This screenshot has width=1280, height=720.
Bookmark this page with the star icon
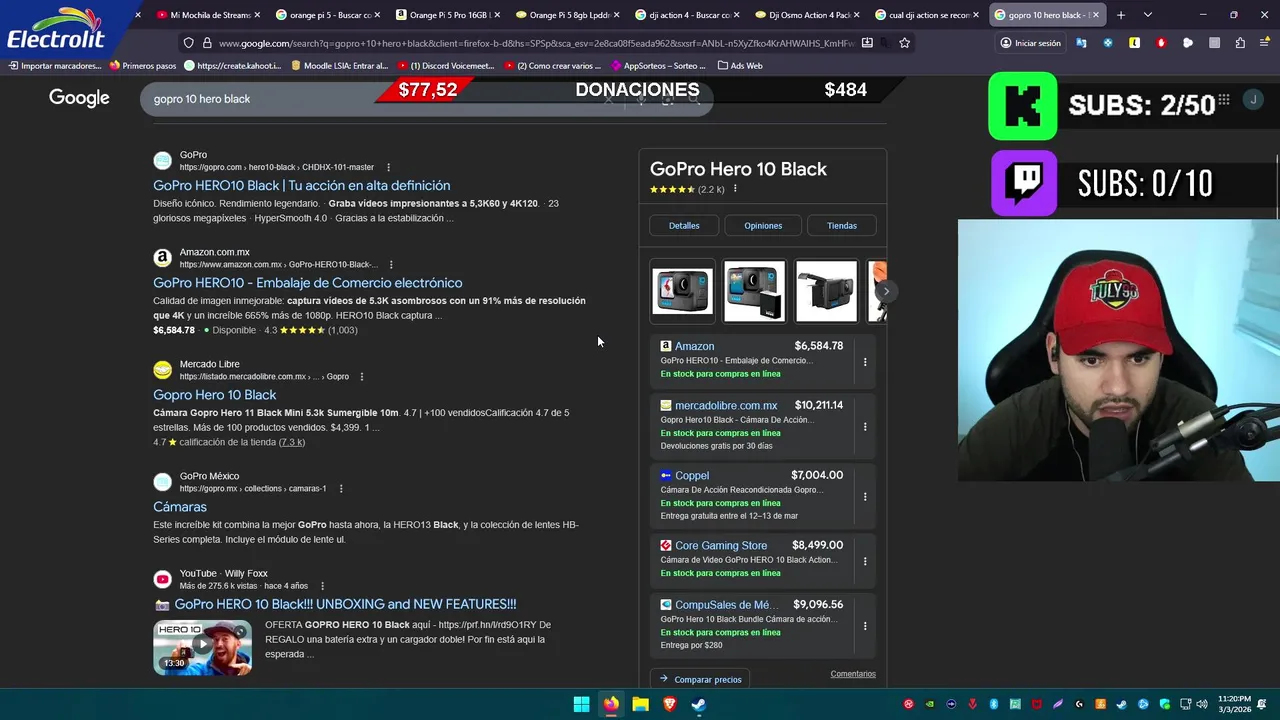[904, 43]
